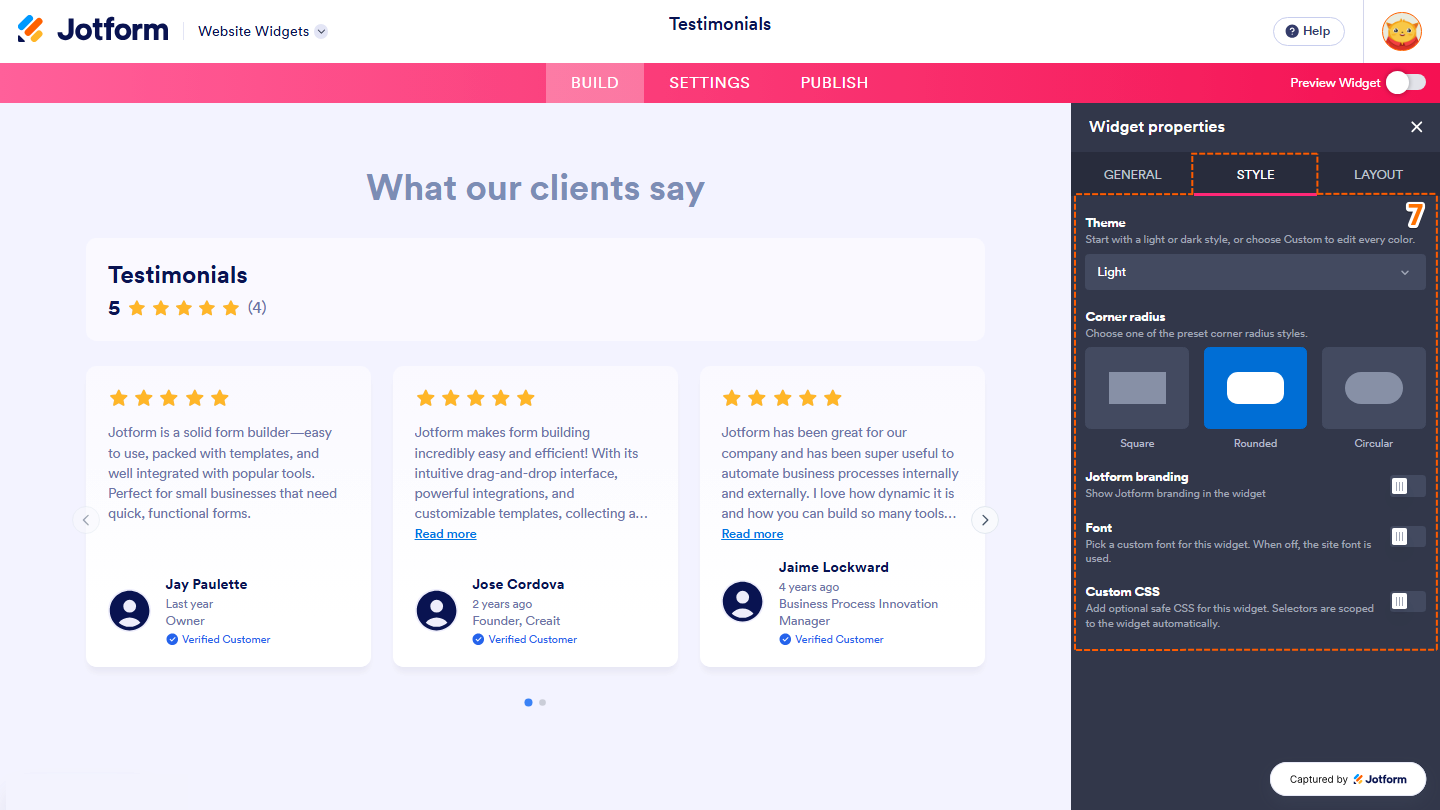Click the overall rating count (4)
This screenshot has height=810, width=1440.
(257, 307)
